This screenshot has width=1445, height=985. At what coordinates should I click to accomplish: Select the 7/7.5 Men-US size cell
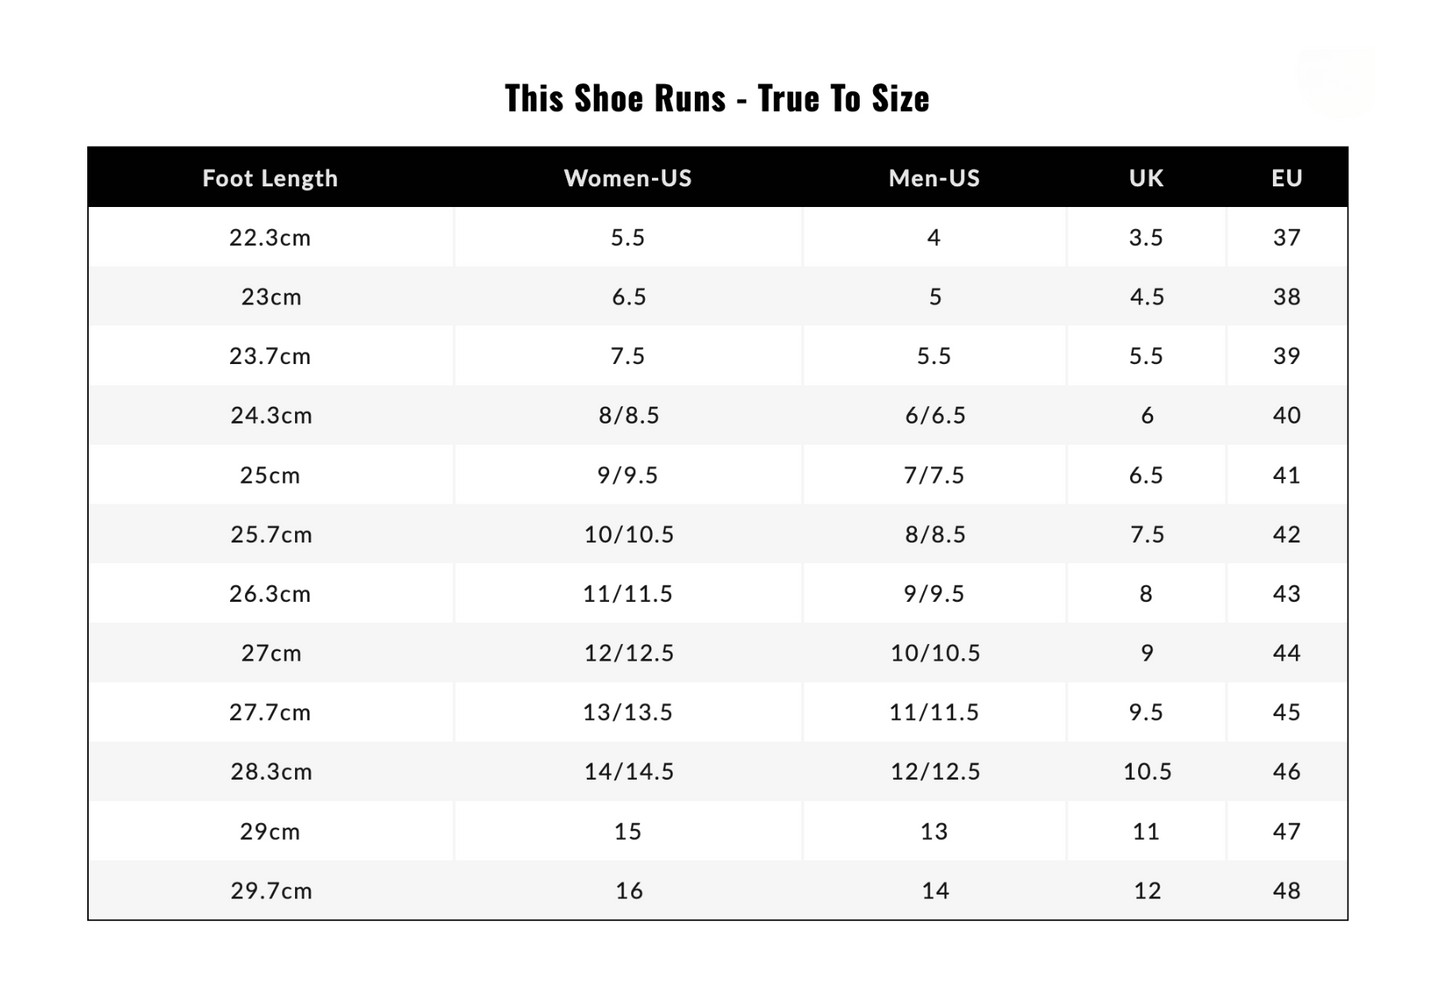[934, 475]
